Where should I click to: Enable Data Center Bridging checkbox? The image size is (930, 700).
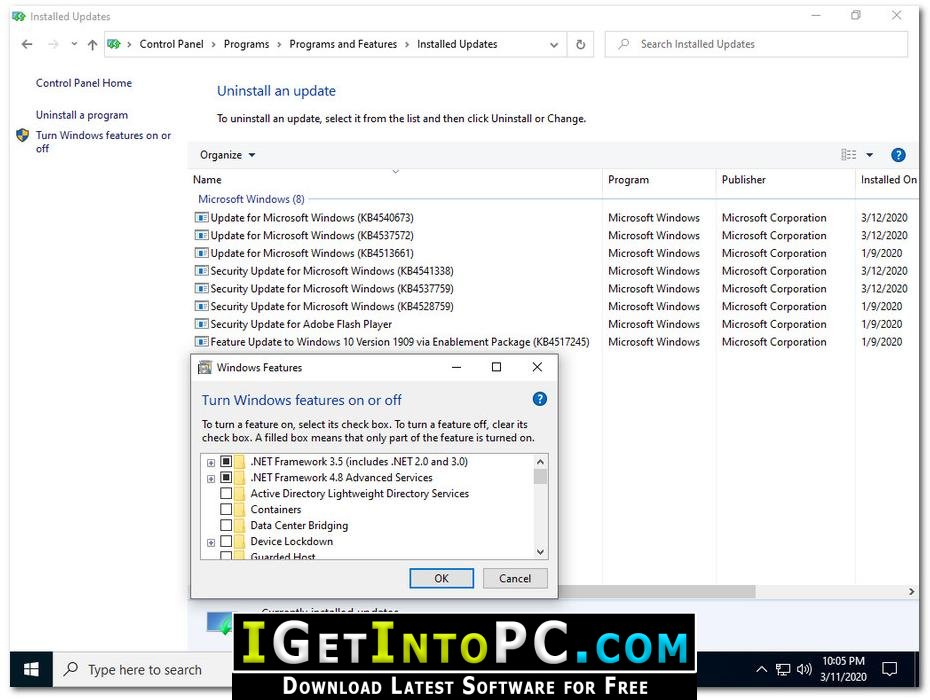[226, 525]
